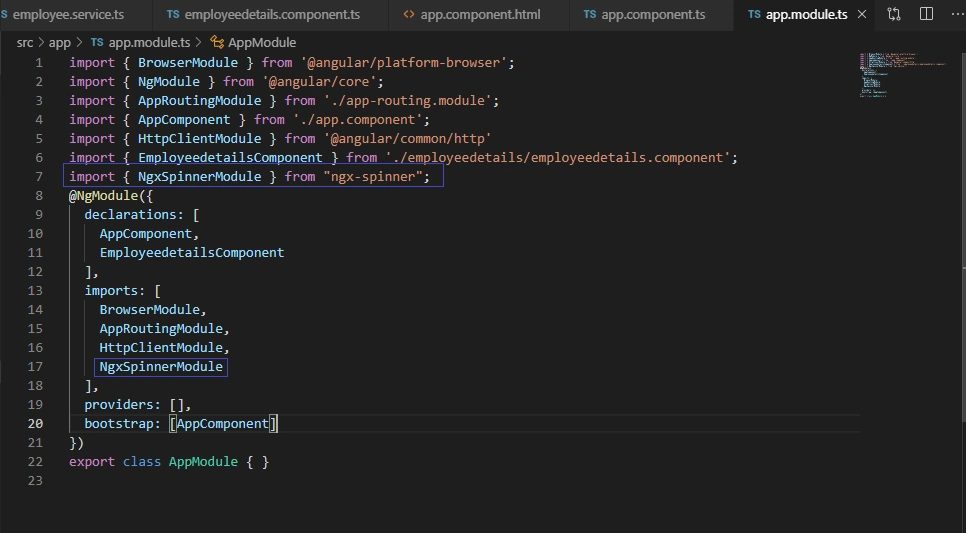Split the editor to the right
966x533 pixels.
[x=926, y=14]
